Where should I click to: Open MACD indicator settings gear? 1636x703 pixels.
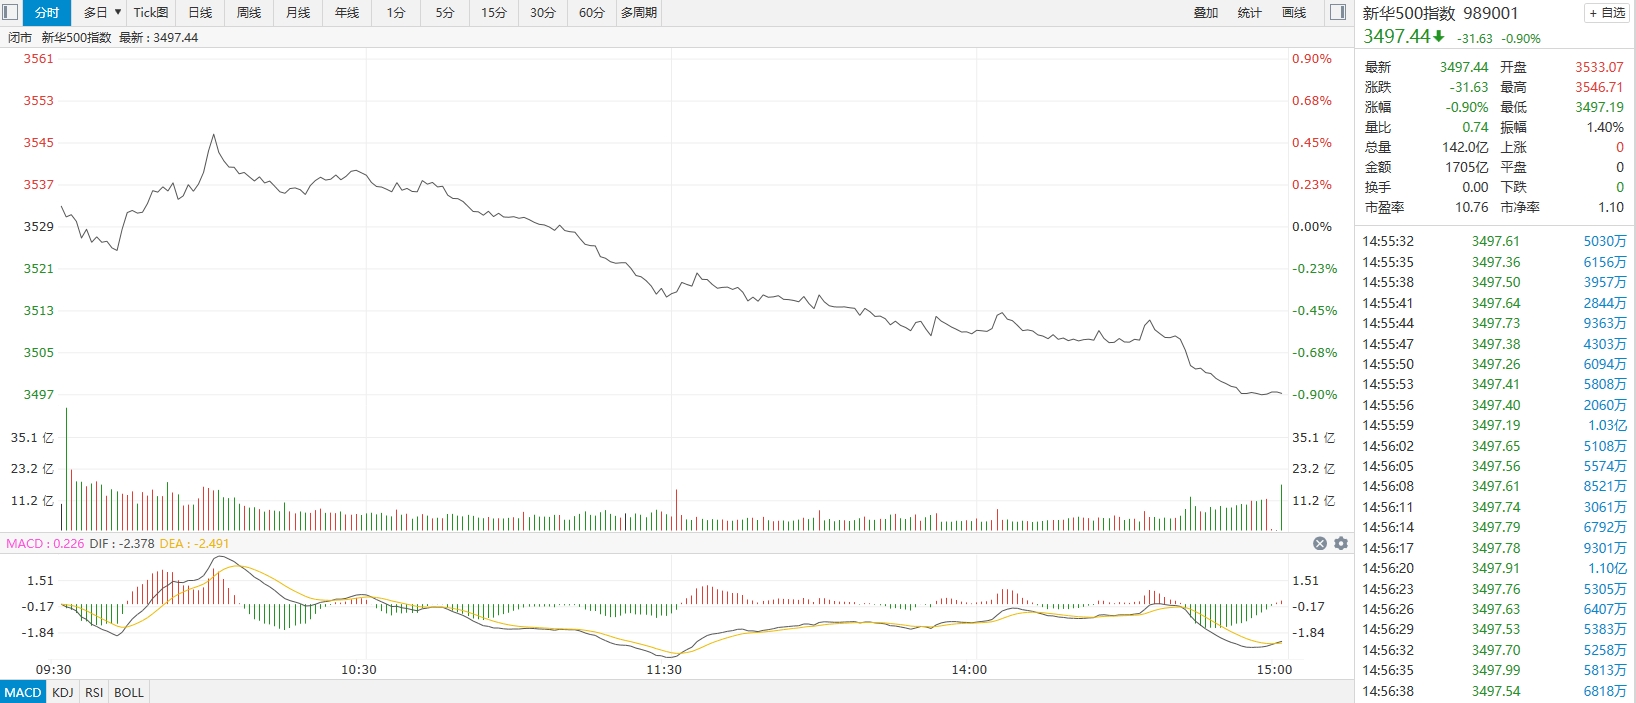click(x=1341, y=543)
